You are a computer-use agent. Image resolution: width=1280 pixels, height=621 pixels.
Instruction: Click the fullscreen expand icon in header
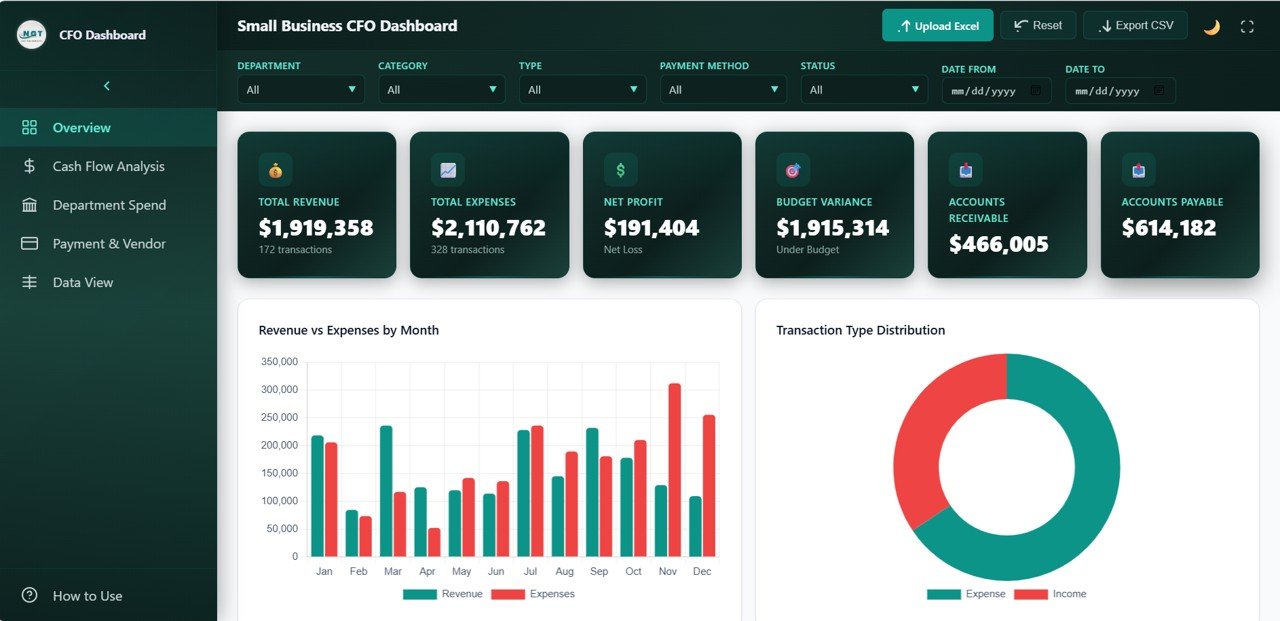[1247, 25]
